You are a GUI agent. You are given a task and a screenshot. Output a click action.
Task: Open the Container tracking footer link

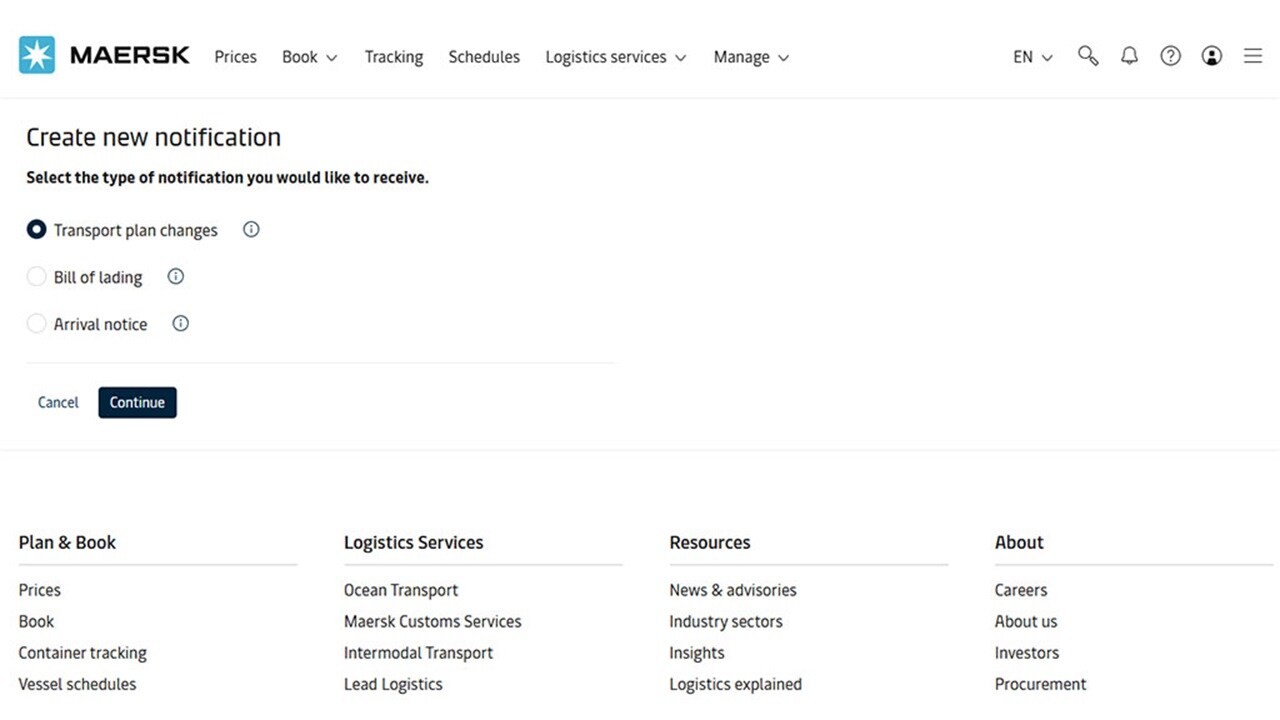[82, 652]
